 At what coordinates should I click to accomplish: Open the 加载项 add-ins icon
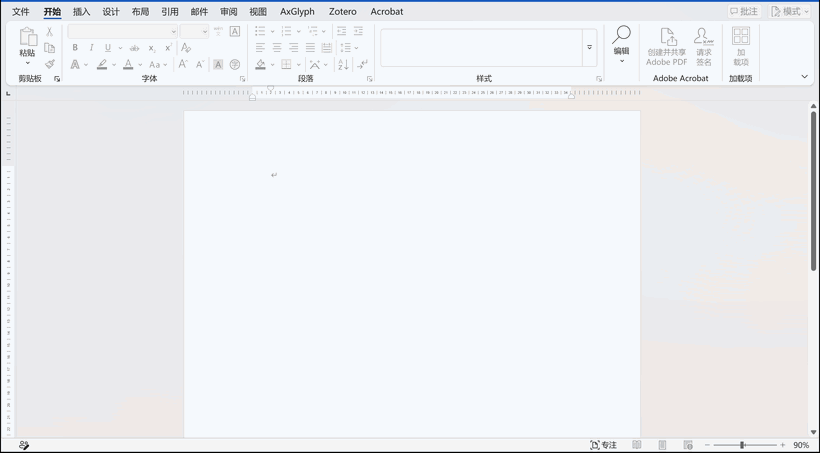pos(741,36)
